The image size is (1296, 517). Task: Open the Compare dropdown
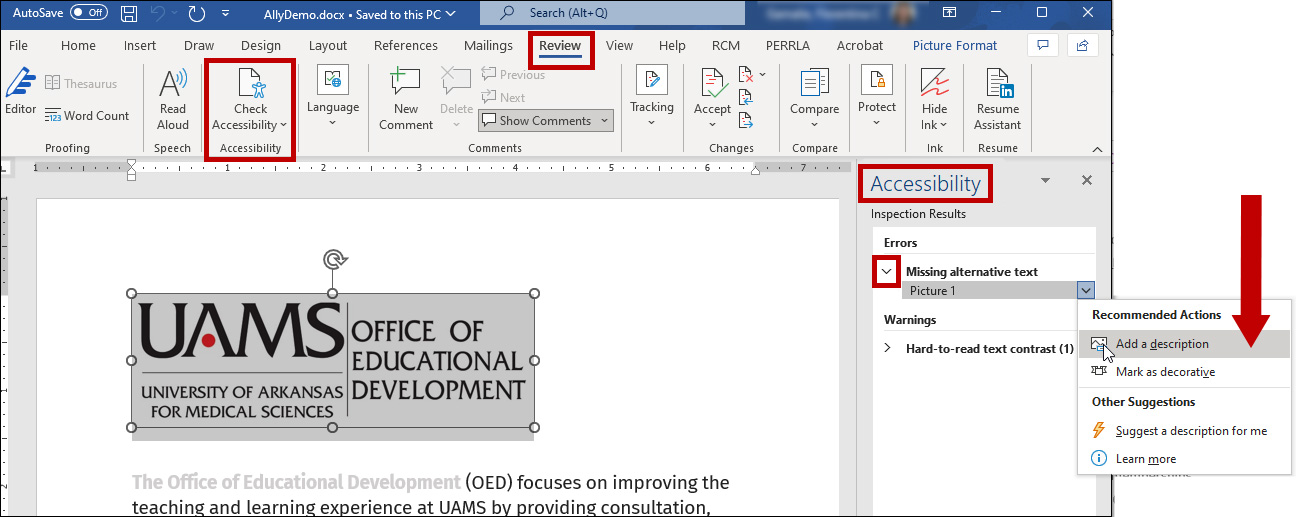(x=814, y=100)
